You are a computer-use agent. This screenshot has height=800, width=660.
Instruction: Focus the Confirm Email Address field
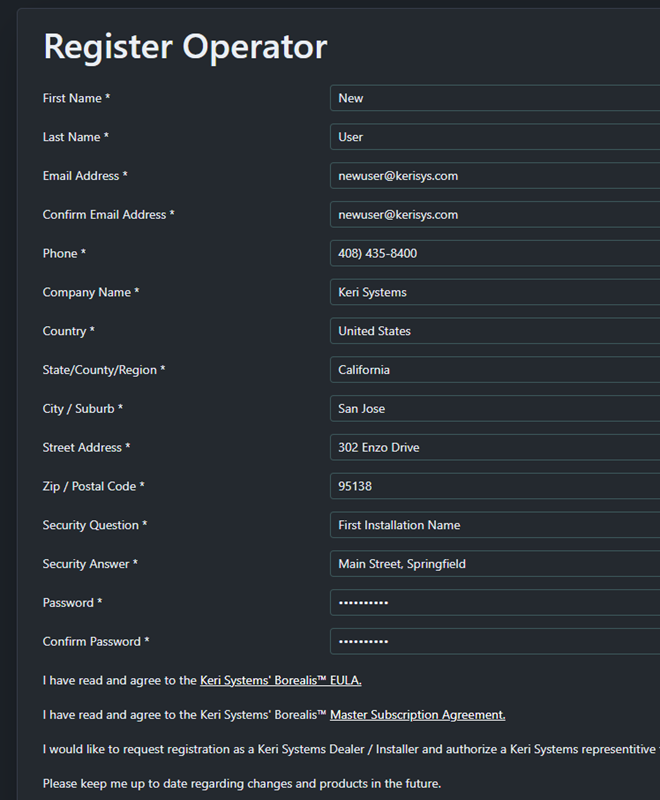pyautogui.click(x=495, y=214)
